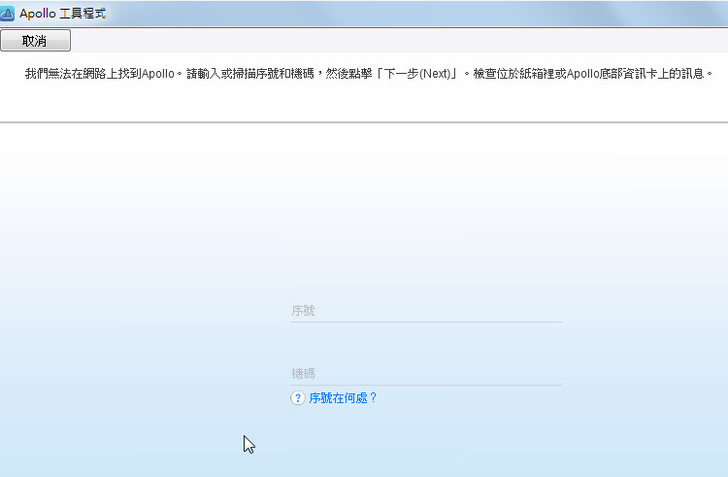Click the question mark help icon
Image resolution: width=728 pixels, height=477 pixels.
tap(298, 398)
